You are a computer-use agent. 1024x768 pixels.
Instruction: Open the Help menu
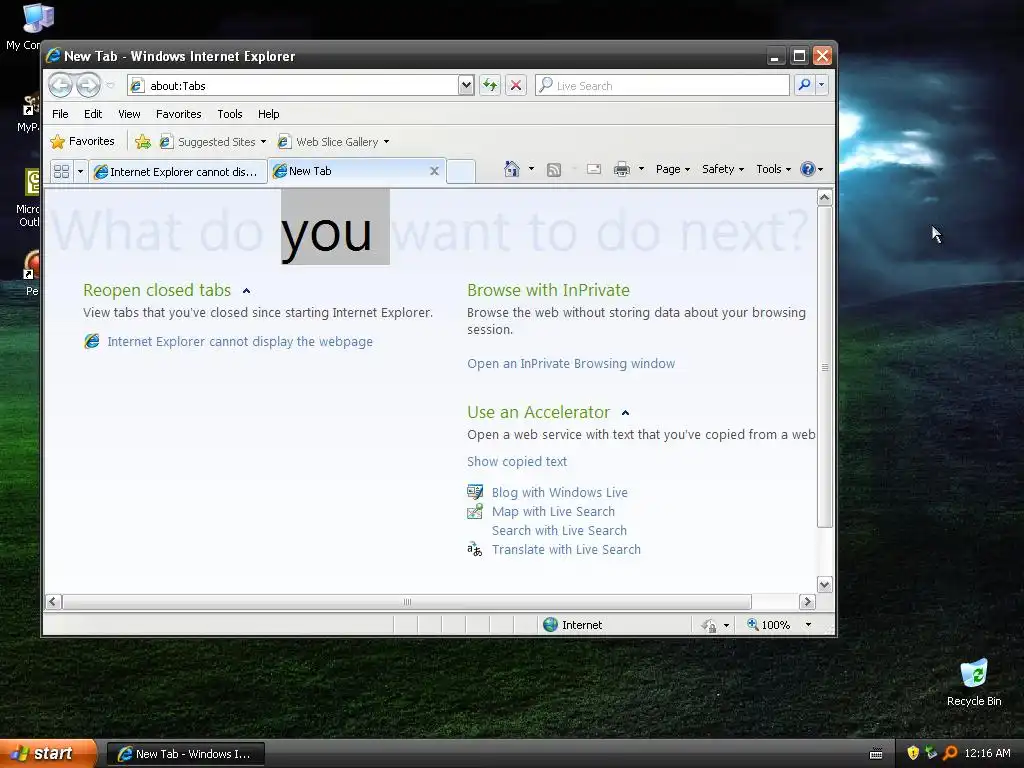click(x=268, y=114)
